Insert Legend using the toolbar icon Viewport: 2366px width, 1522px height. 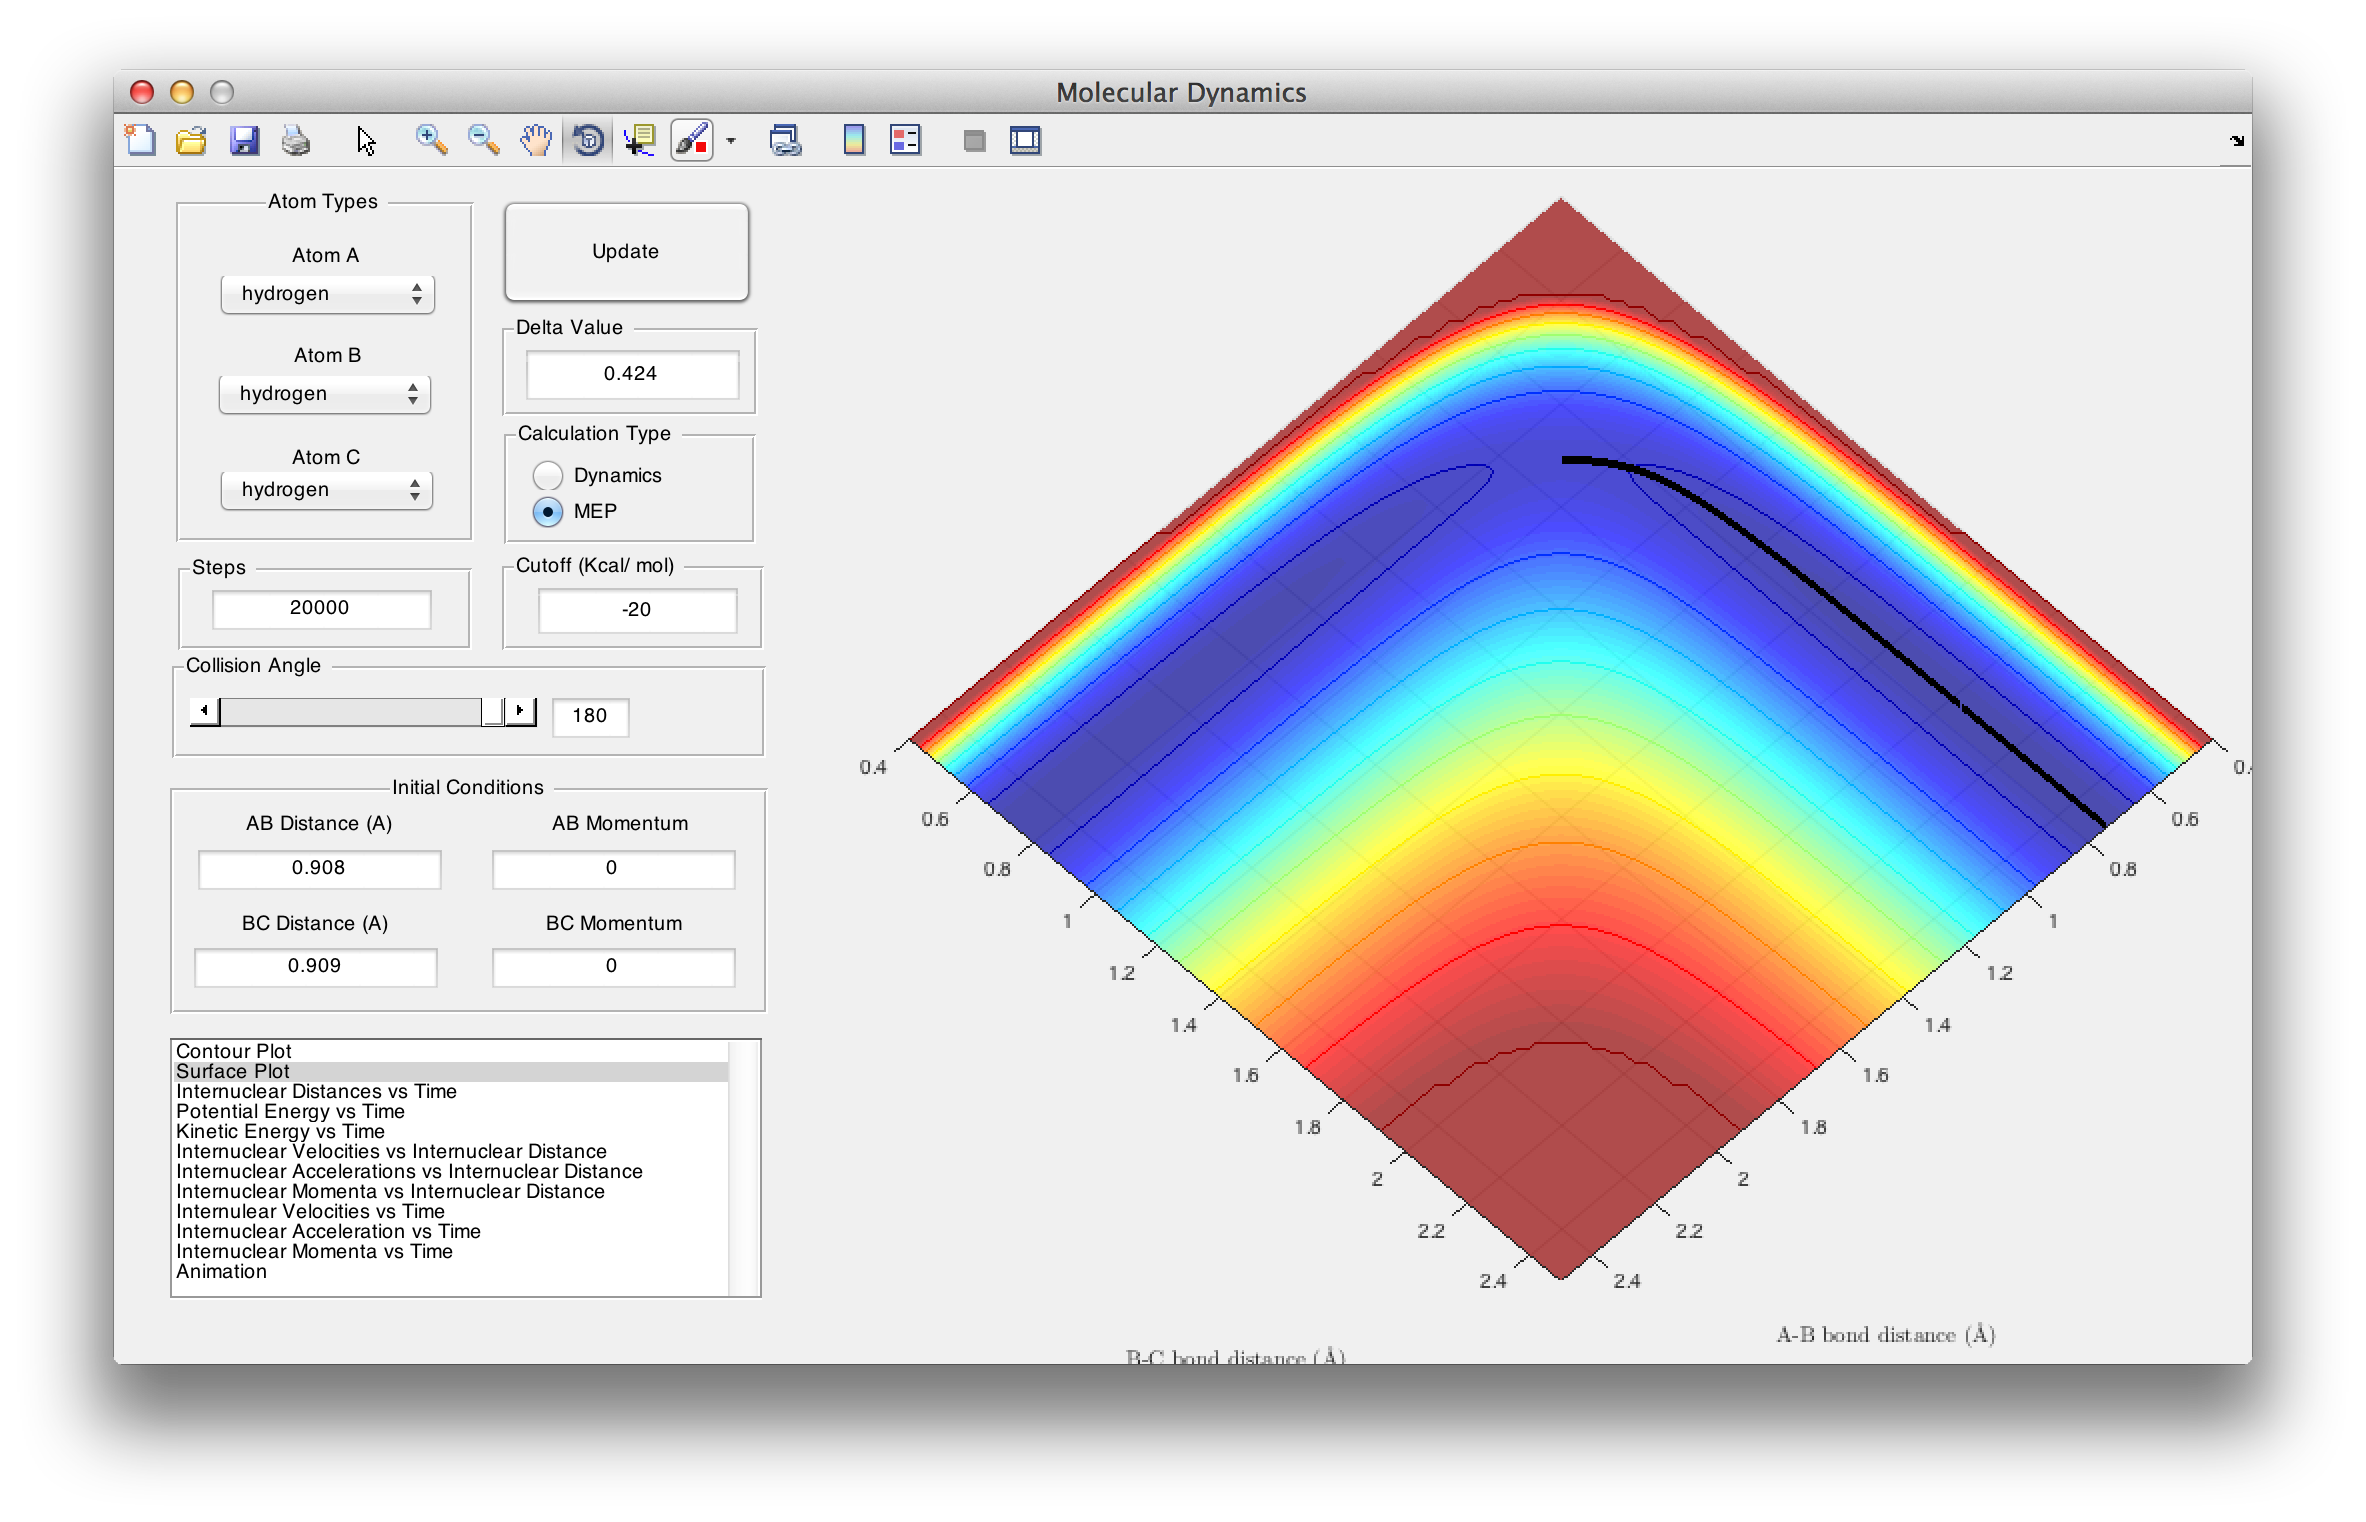tap(905, 141)
